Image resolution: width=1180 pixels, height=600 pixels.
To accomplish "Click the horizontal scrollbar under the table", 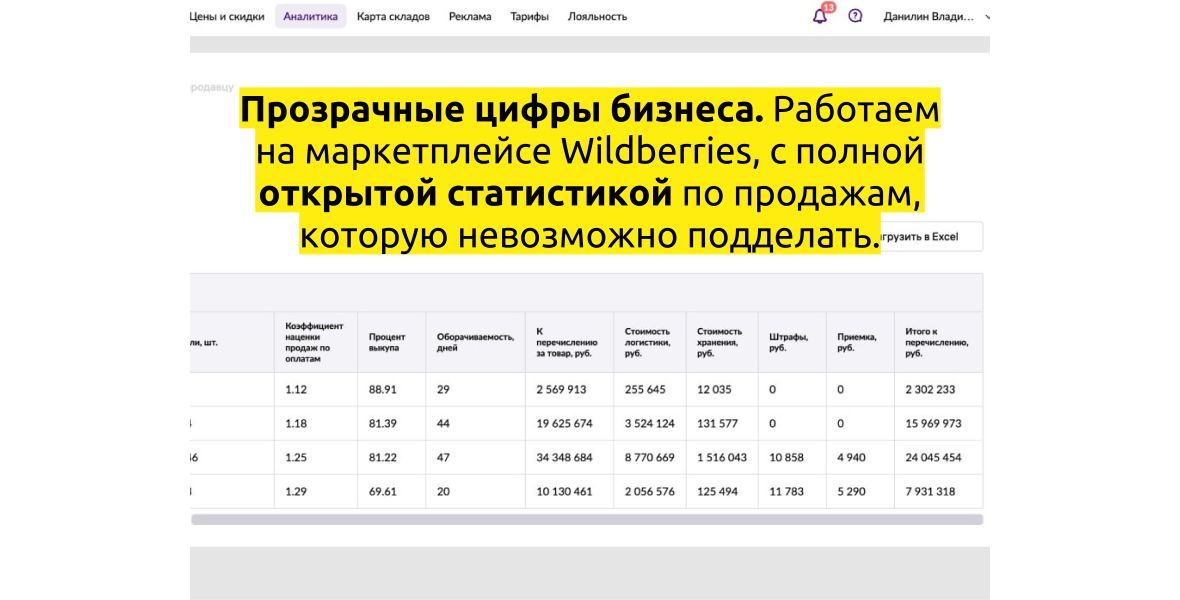I will pos(587,519).
